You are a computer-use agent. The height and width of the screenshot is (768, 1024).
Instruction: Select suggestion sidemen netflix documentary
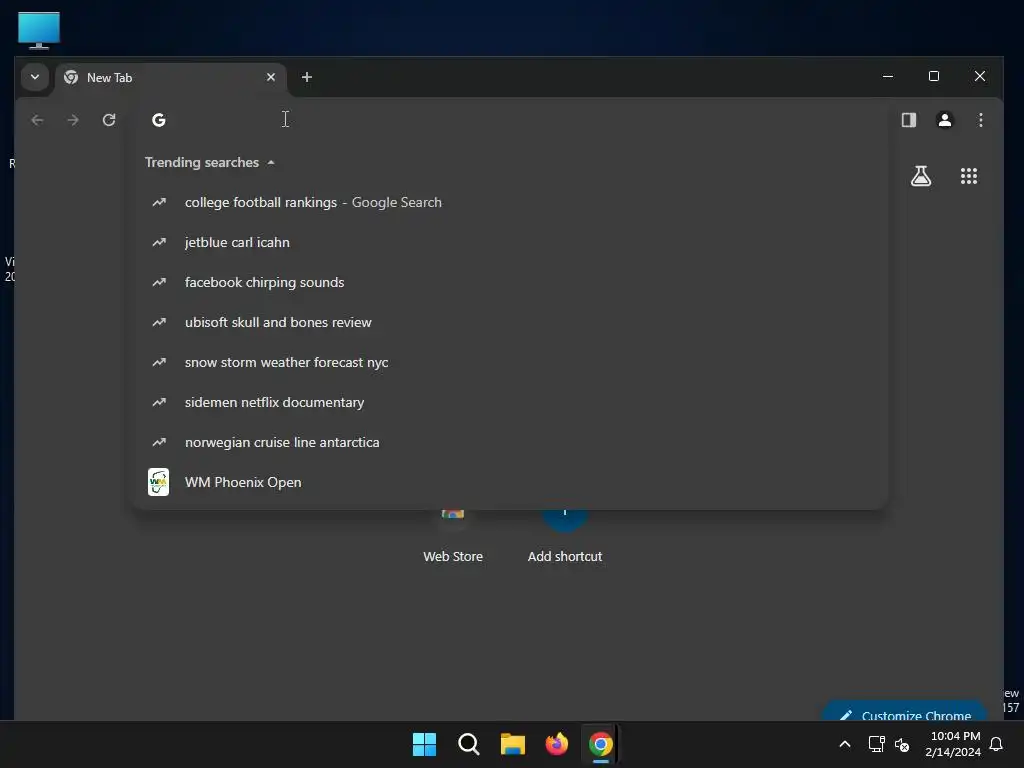pyautogui.click(x=510, y=402)
